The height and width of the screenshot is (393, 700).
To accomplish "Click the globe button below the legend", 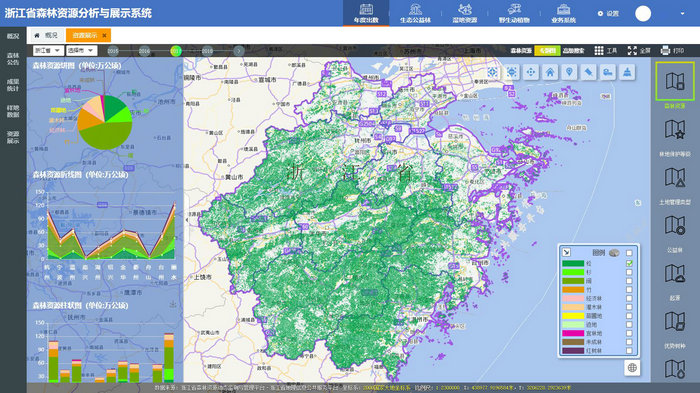I will click(x=632, y=368).
